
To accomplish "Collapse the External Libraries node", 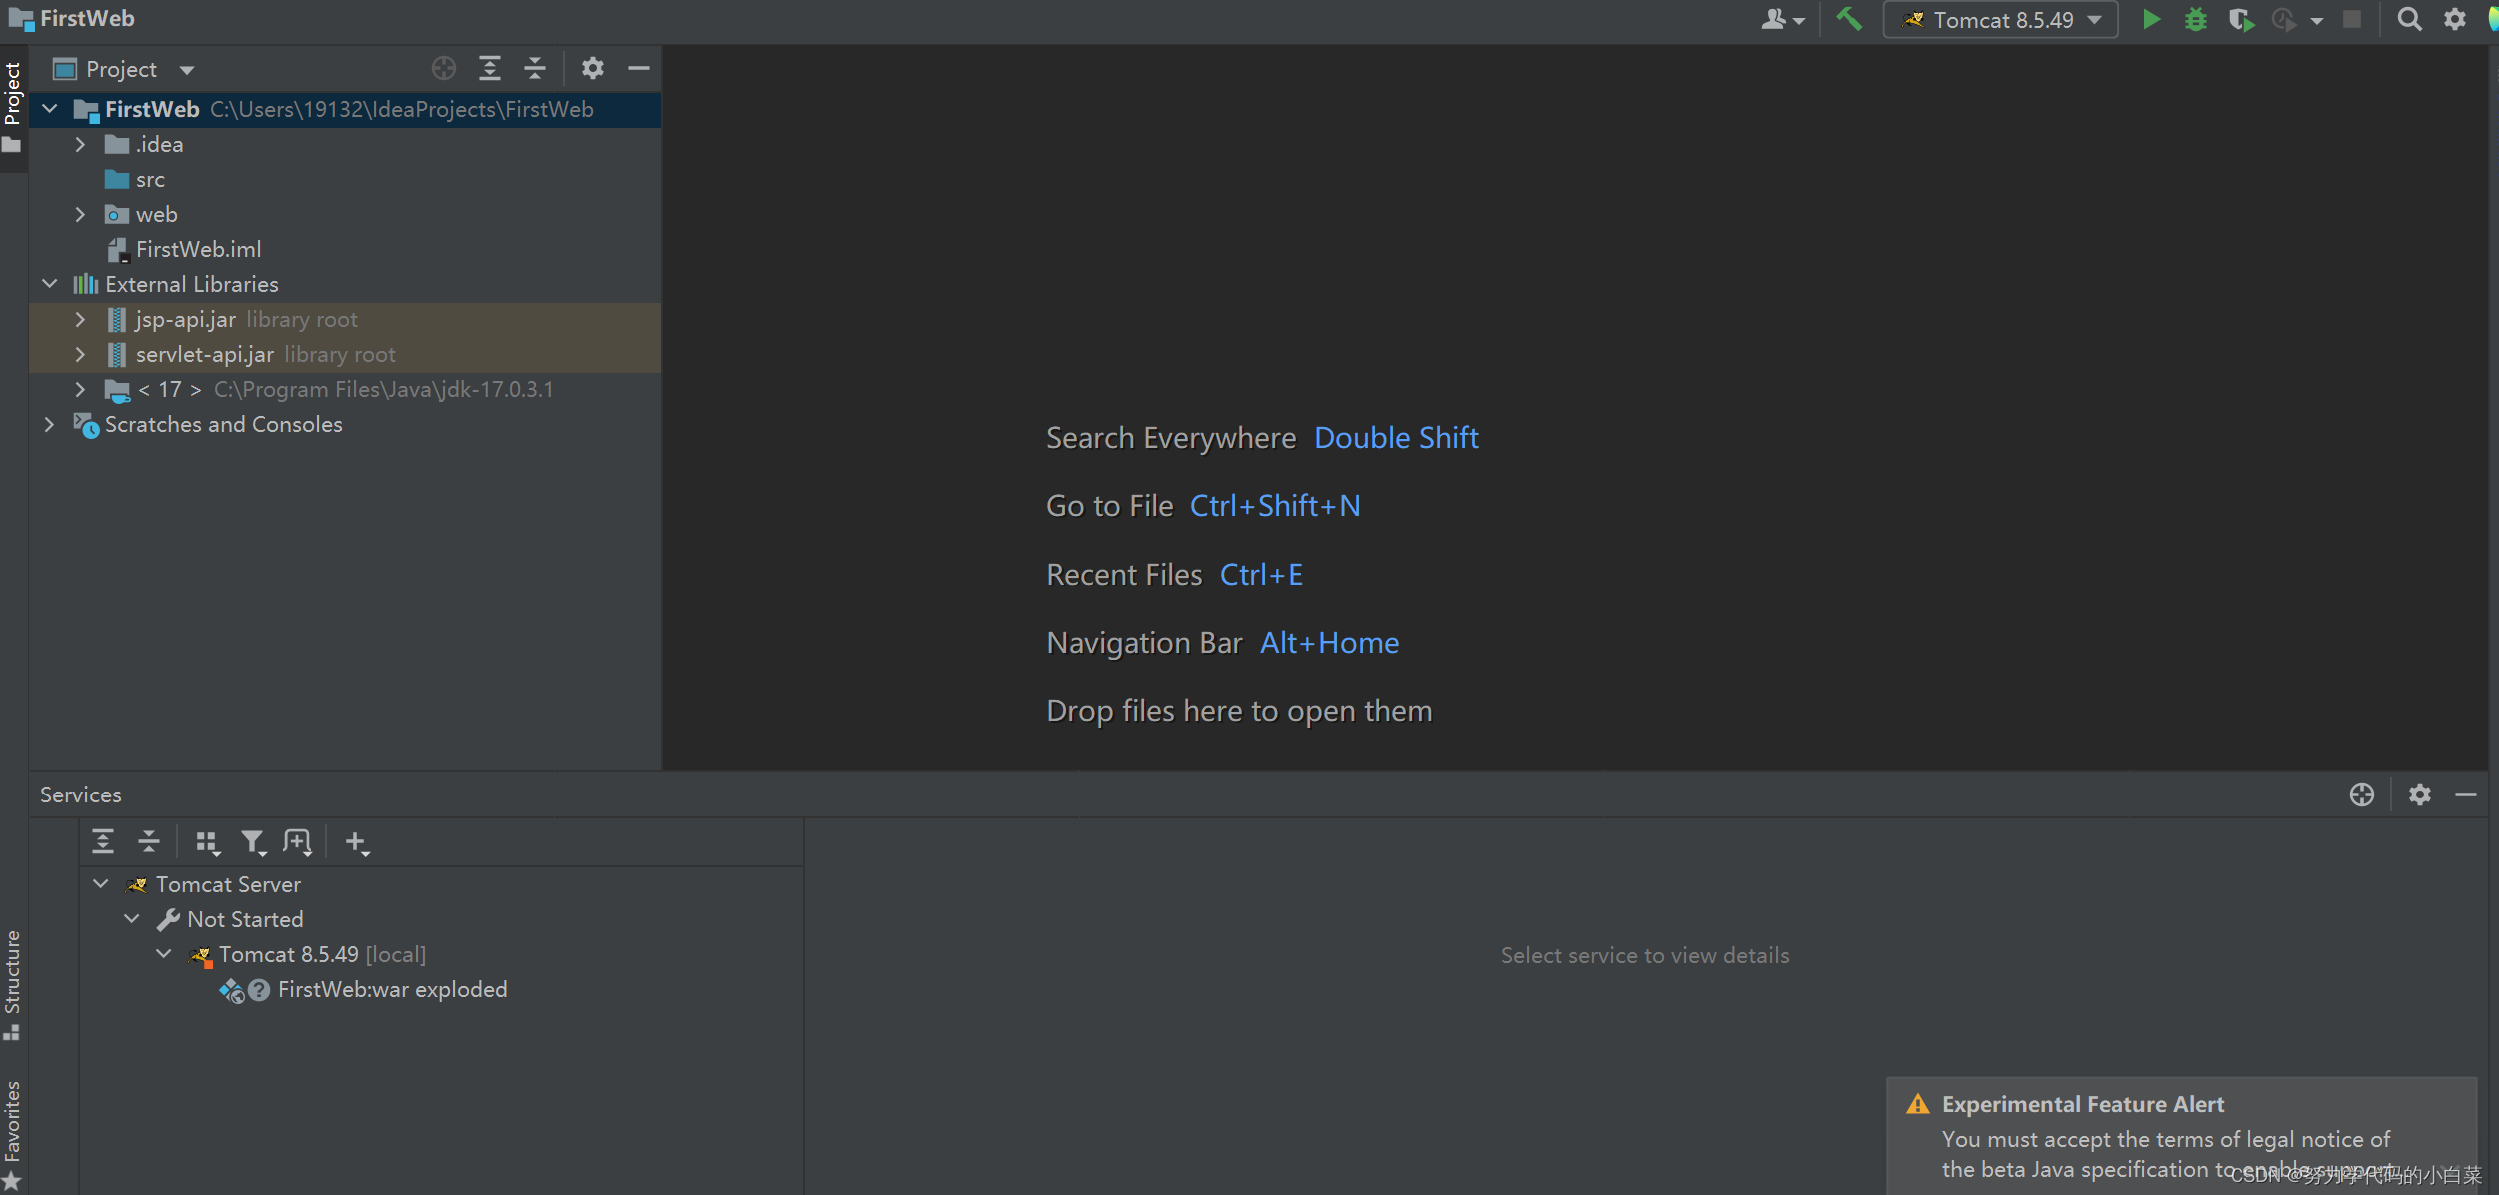I will click(50, 285).
